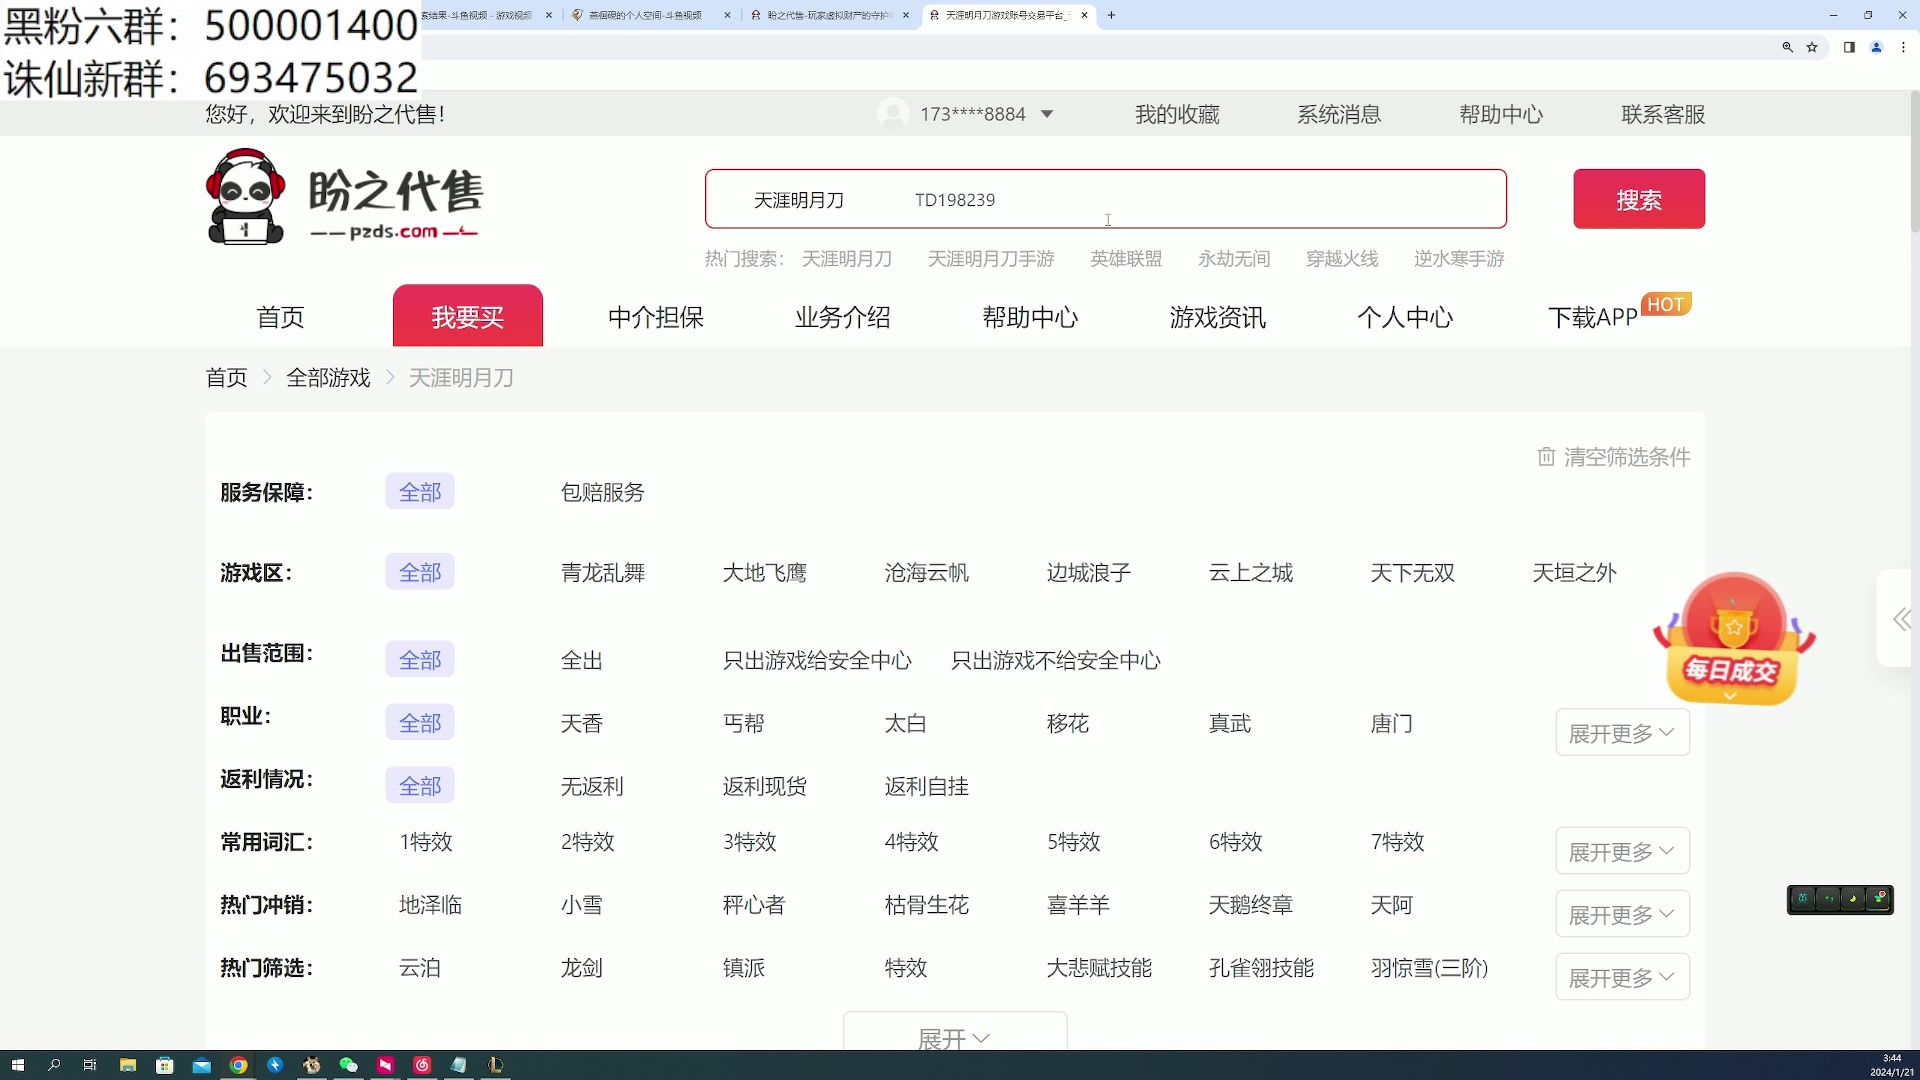1920x1080 pixels.
Task: Switch to the 游戏资讯 navigation tab
Action: point(1216,317)
